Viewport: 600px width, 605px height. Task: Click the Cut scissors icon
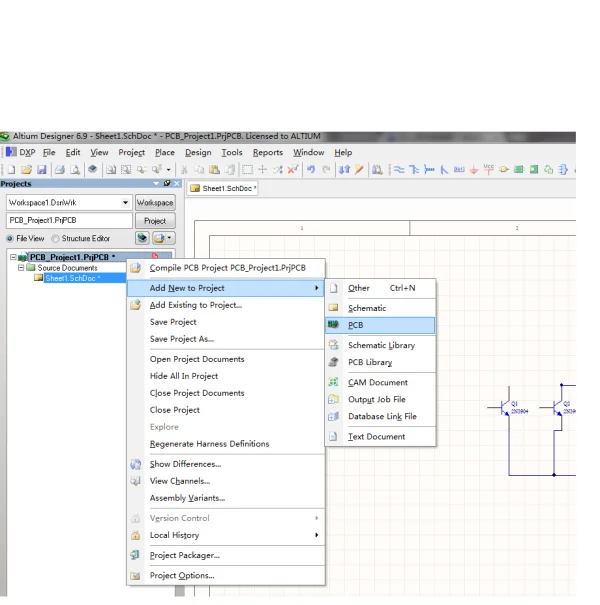click(184, 169)
